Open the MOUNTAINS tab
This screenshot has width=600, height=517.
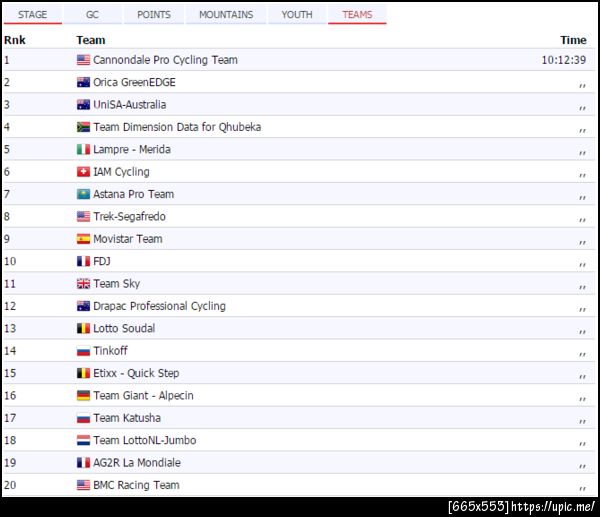[226, 15]
